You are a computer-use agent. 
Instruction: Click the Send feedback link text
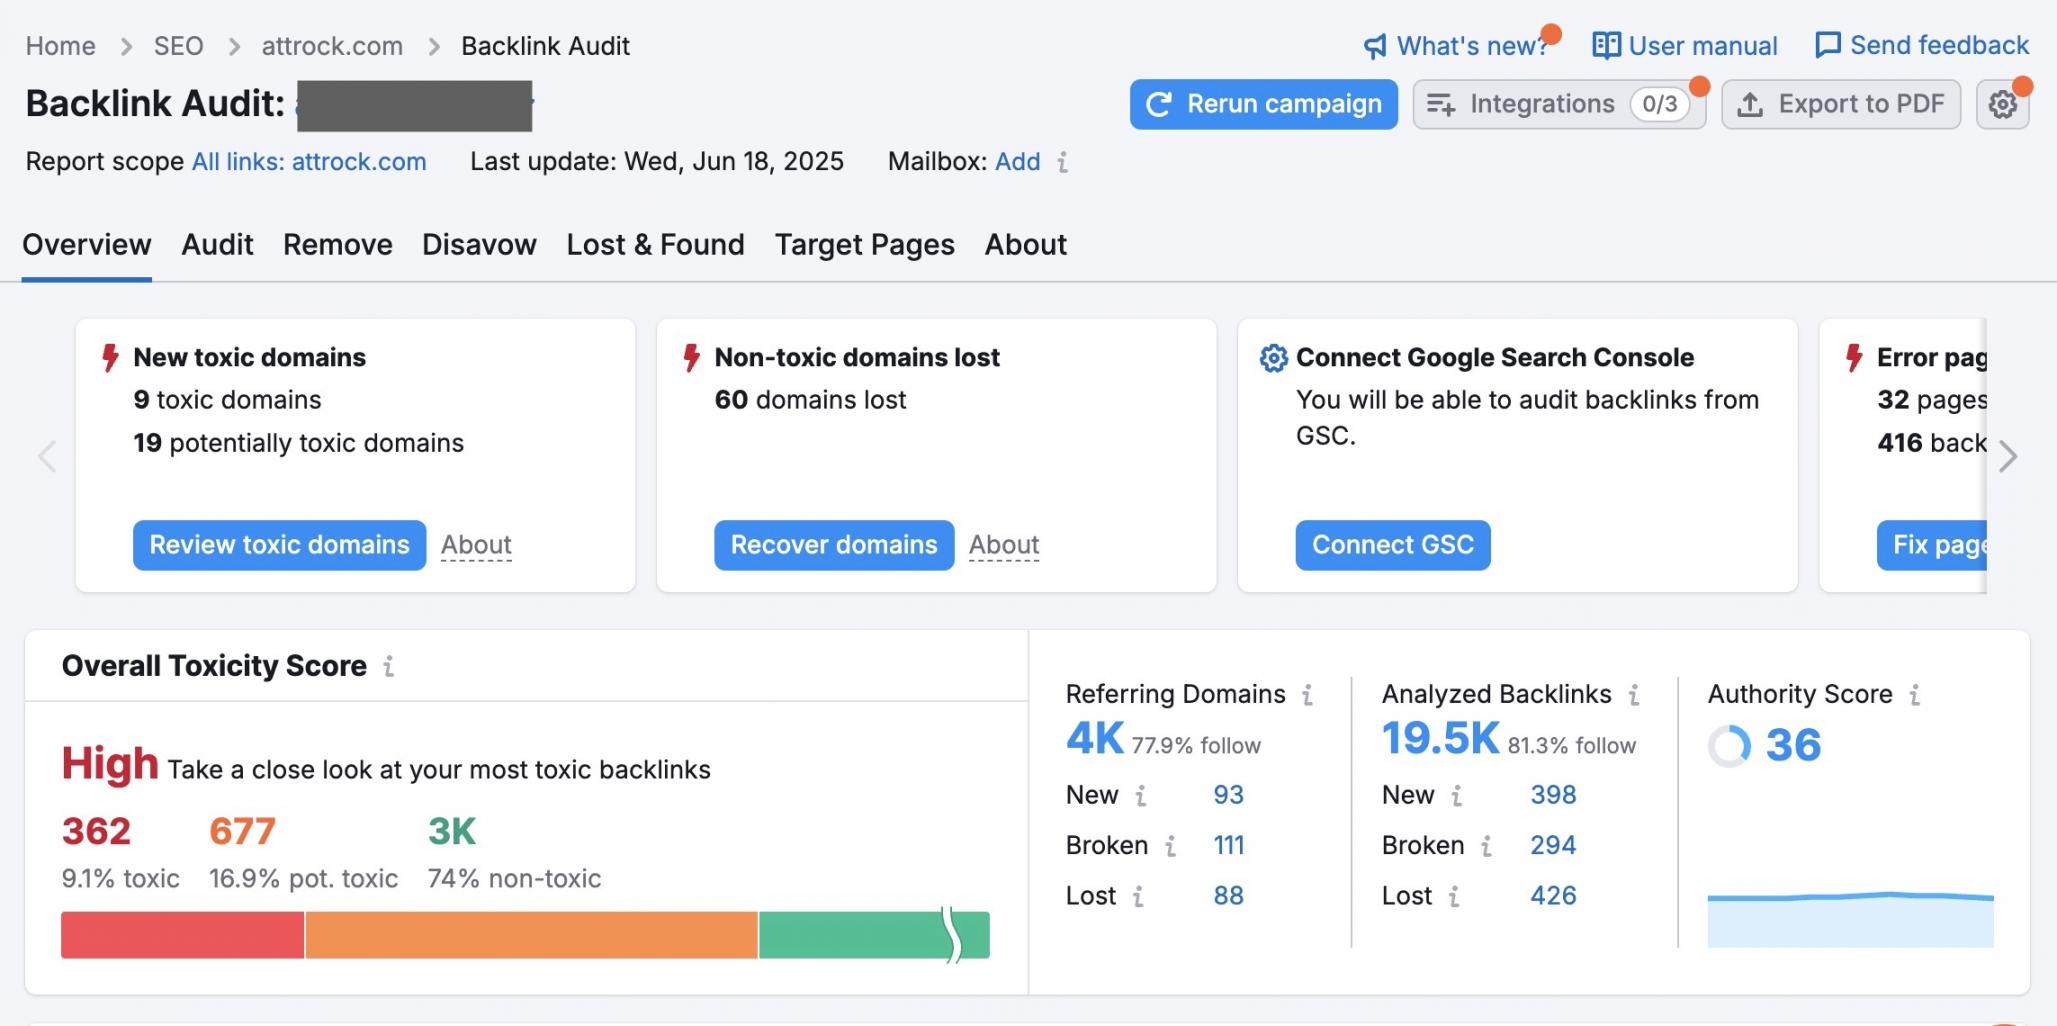coord(1940,45)
